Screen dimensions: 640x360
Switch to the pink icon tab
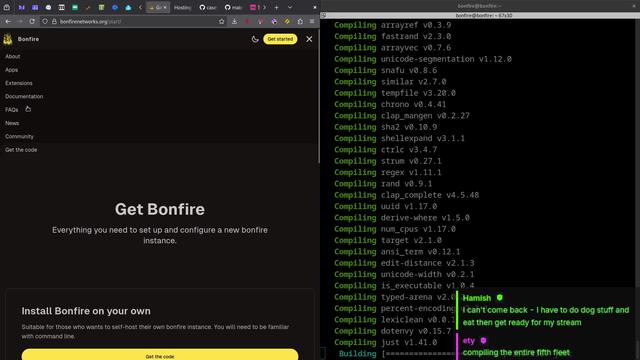click(x=255, y=7)
